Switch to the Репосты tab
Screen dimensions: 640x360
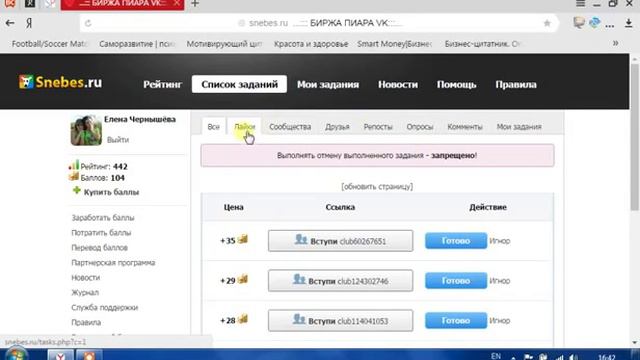(x=378, y=127)
